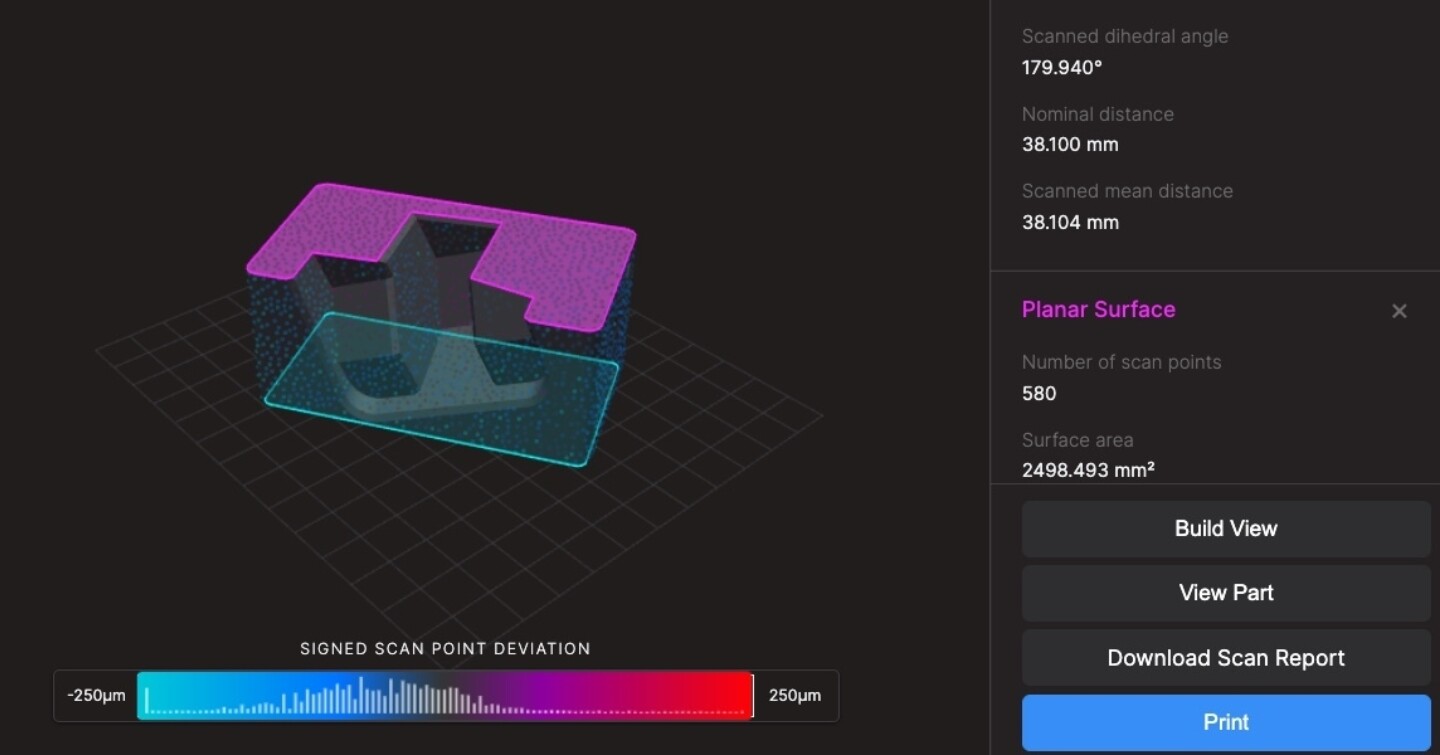Click the number of scan points 580

coord(1038,393)
